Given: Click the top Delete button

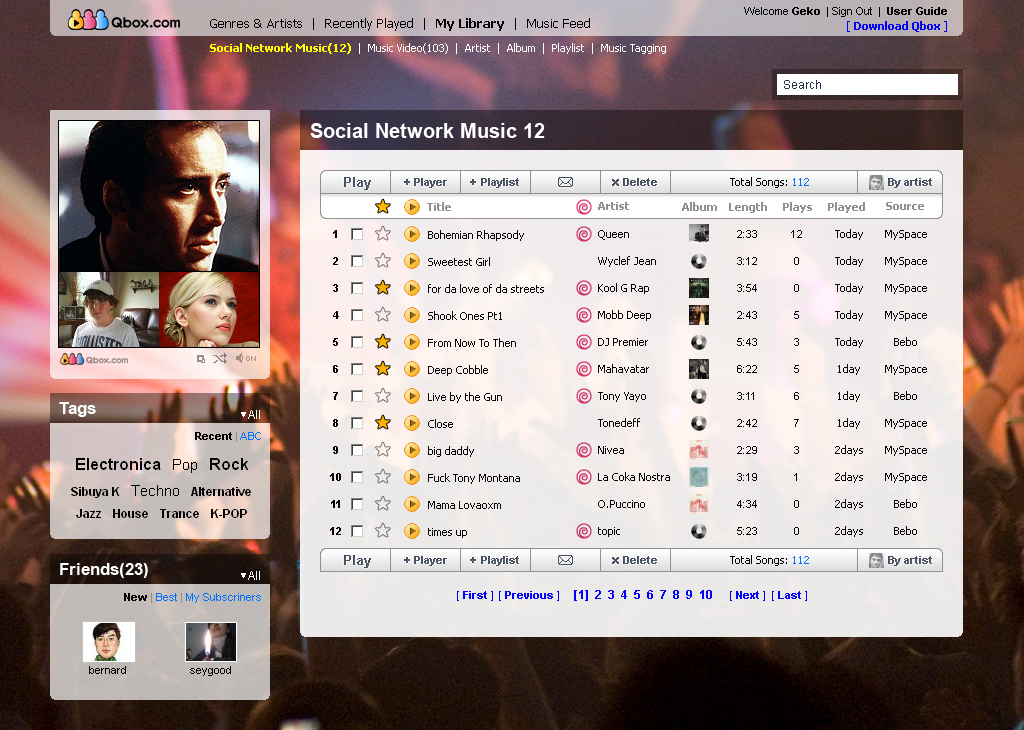Looking at the screenshot, I should click(635, 182).
